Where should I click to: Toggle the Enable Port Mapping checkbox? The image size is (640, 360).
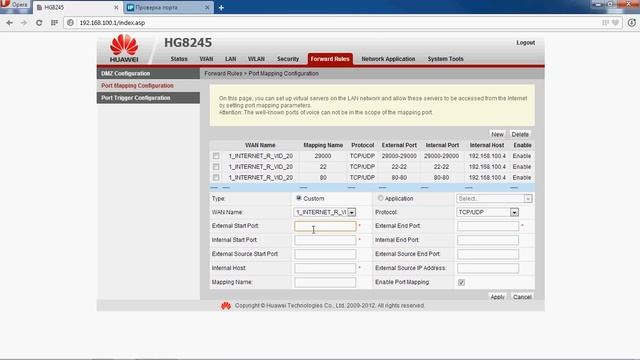coord(461,282)
